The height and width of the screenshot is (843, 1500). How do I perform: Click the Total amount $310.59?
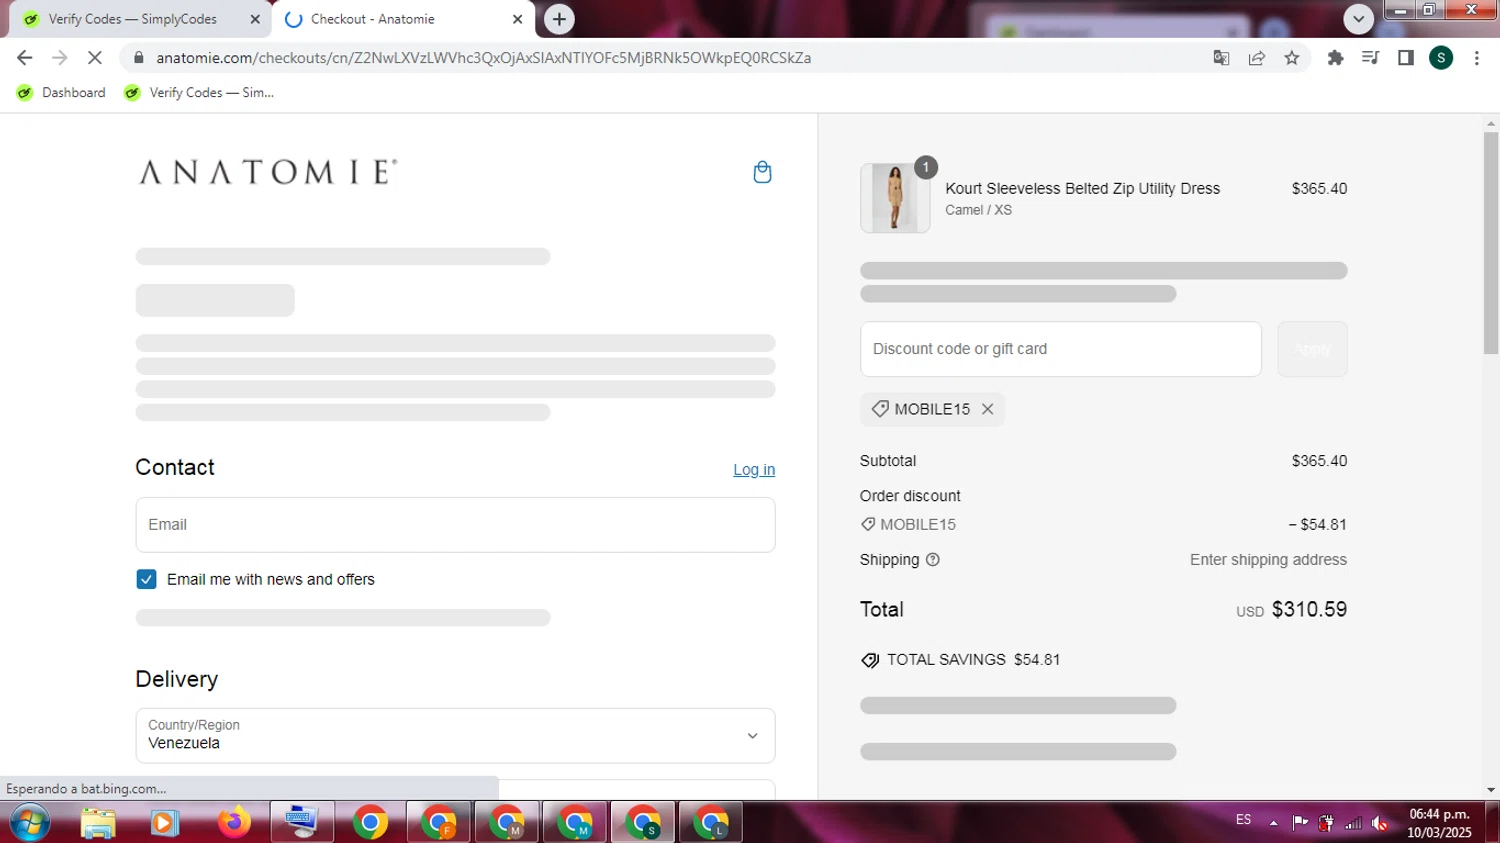(x=1309, y=610)
